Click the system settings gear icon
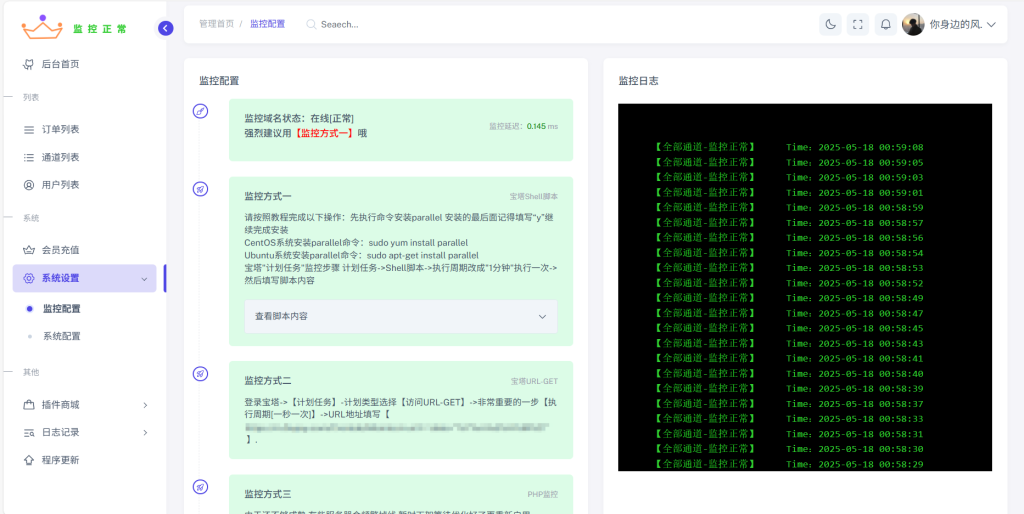This screenshot has width=1024, height=514. (x=29, y=278)
